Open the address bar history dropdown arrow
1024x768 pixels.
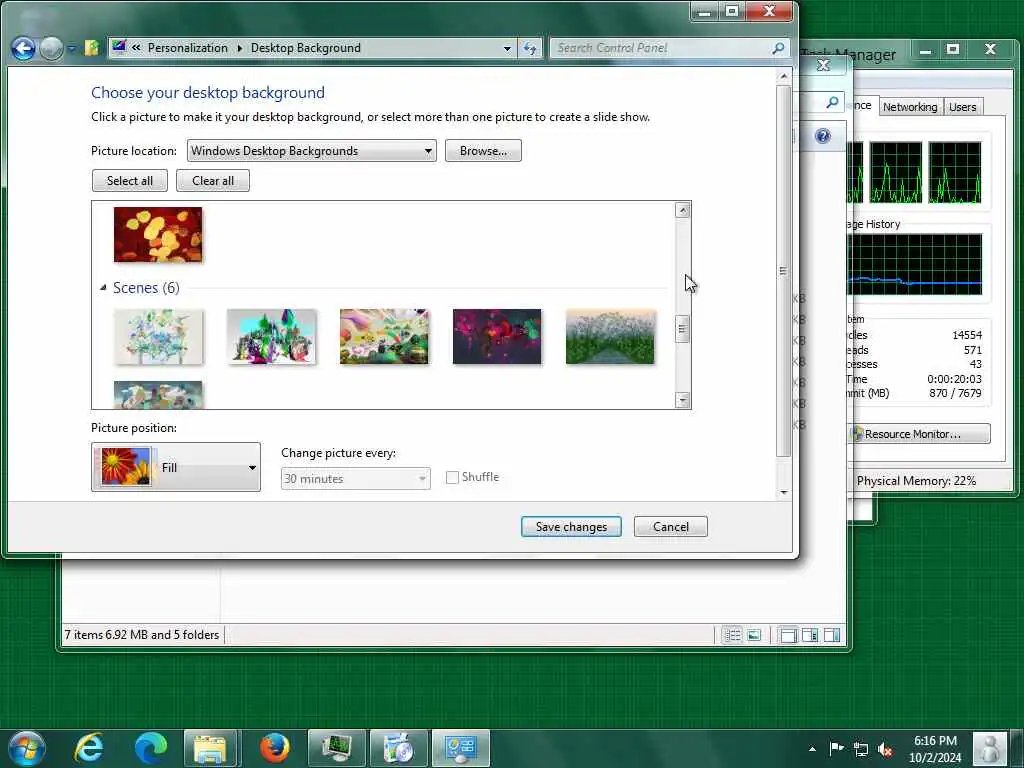[x=507, y=48]
